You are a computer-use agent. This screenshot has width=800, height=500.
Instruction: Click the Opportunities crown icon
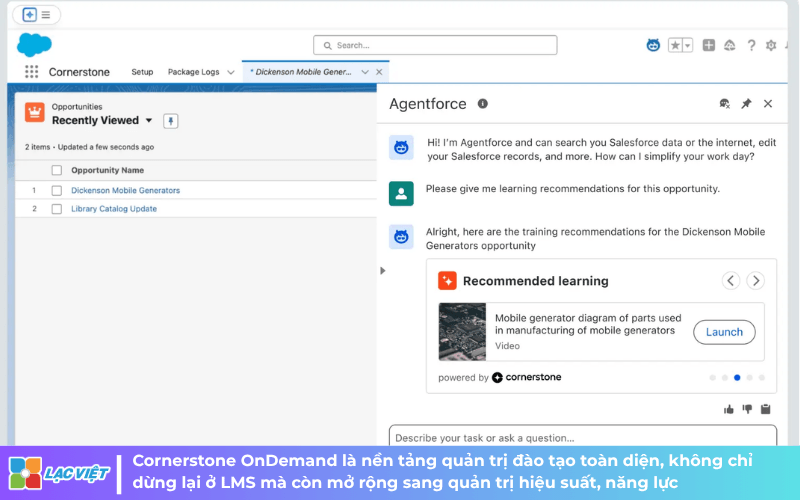(35, 112)
